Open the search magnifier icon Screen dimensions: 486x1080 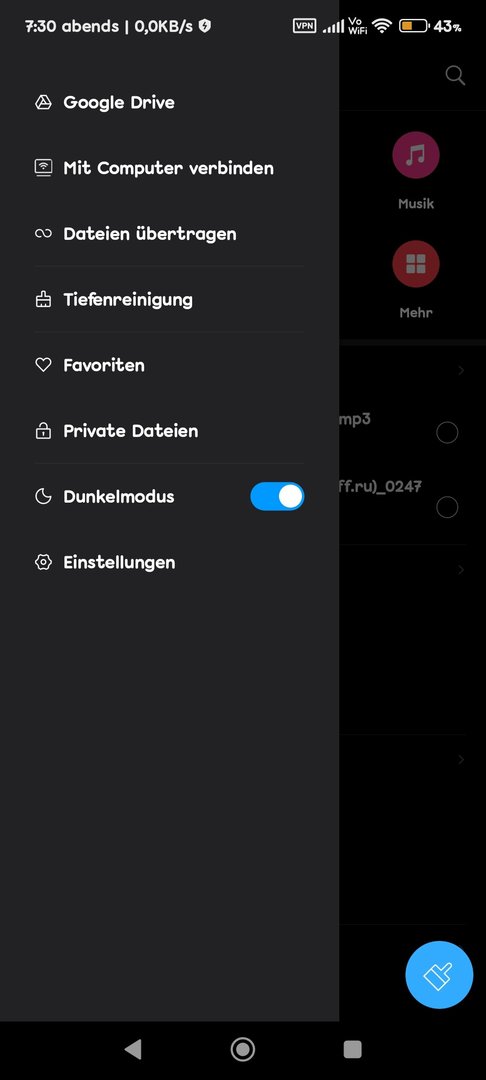tap(455, 75)
